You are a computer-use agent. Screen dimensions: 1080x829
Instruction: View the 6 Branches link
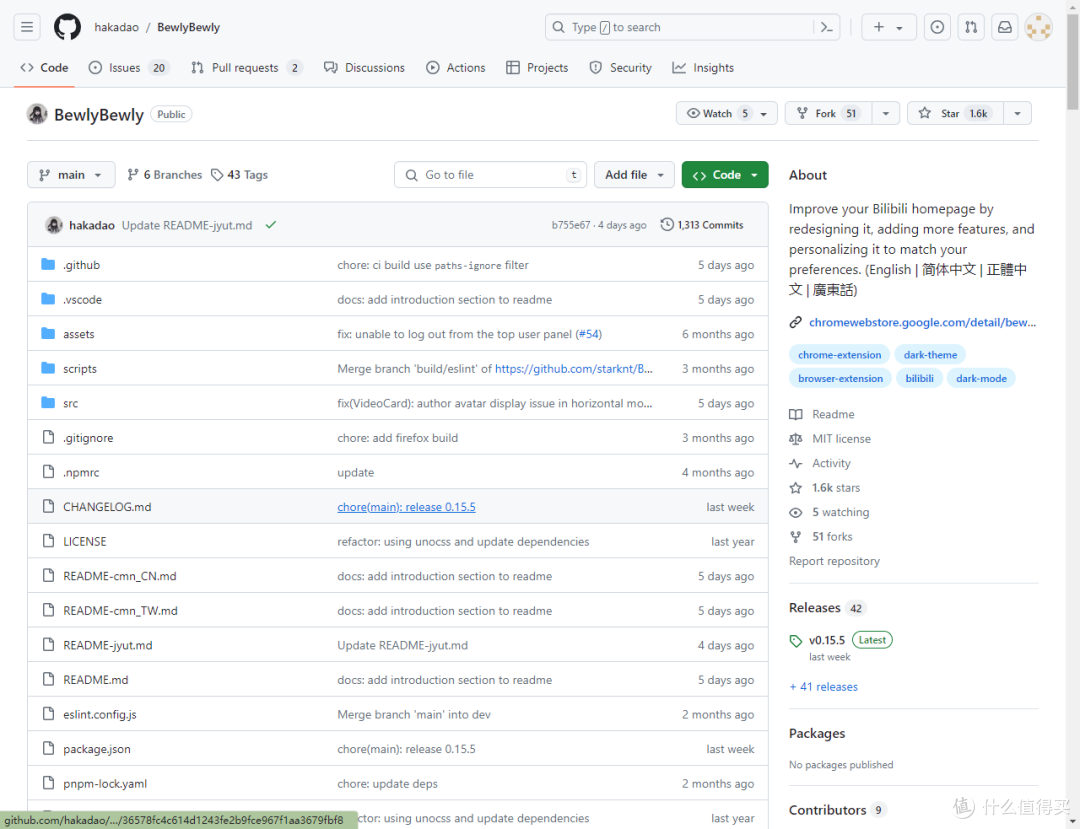tap(165, 175)
